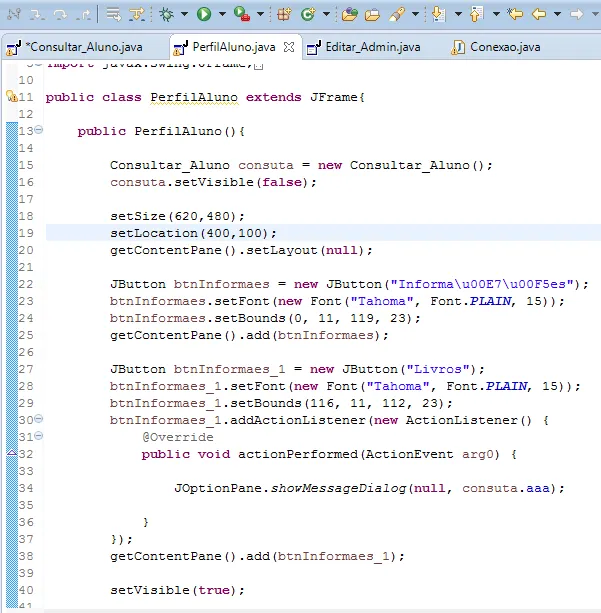
Task: Toggle the Use Step Filters icon
Action: (137, 14)
